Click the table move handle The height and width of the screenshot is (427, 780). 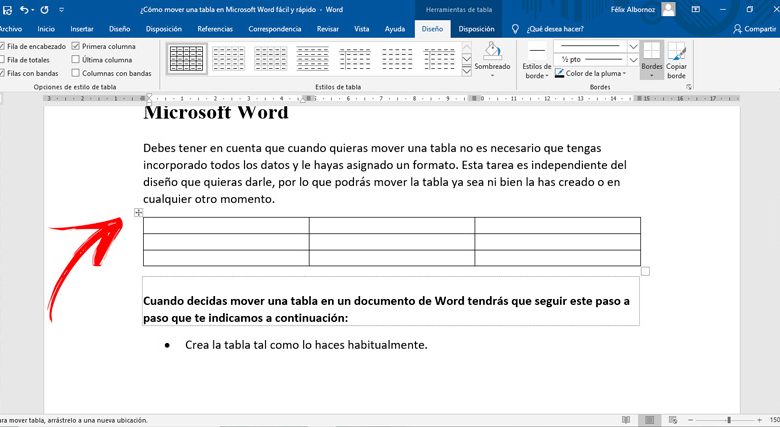(x=138, y=213)
